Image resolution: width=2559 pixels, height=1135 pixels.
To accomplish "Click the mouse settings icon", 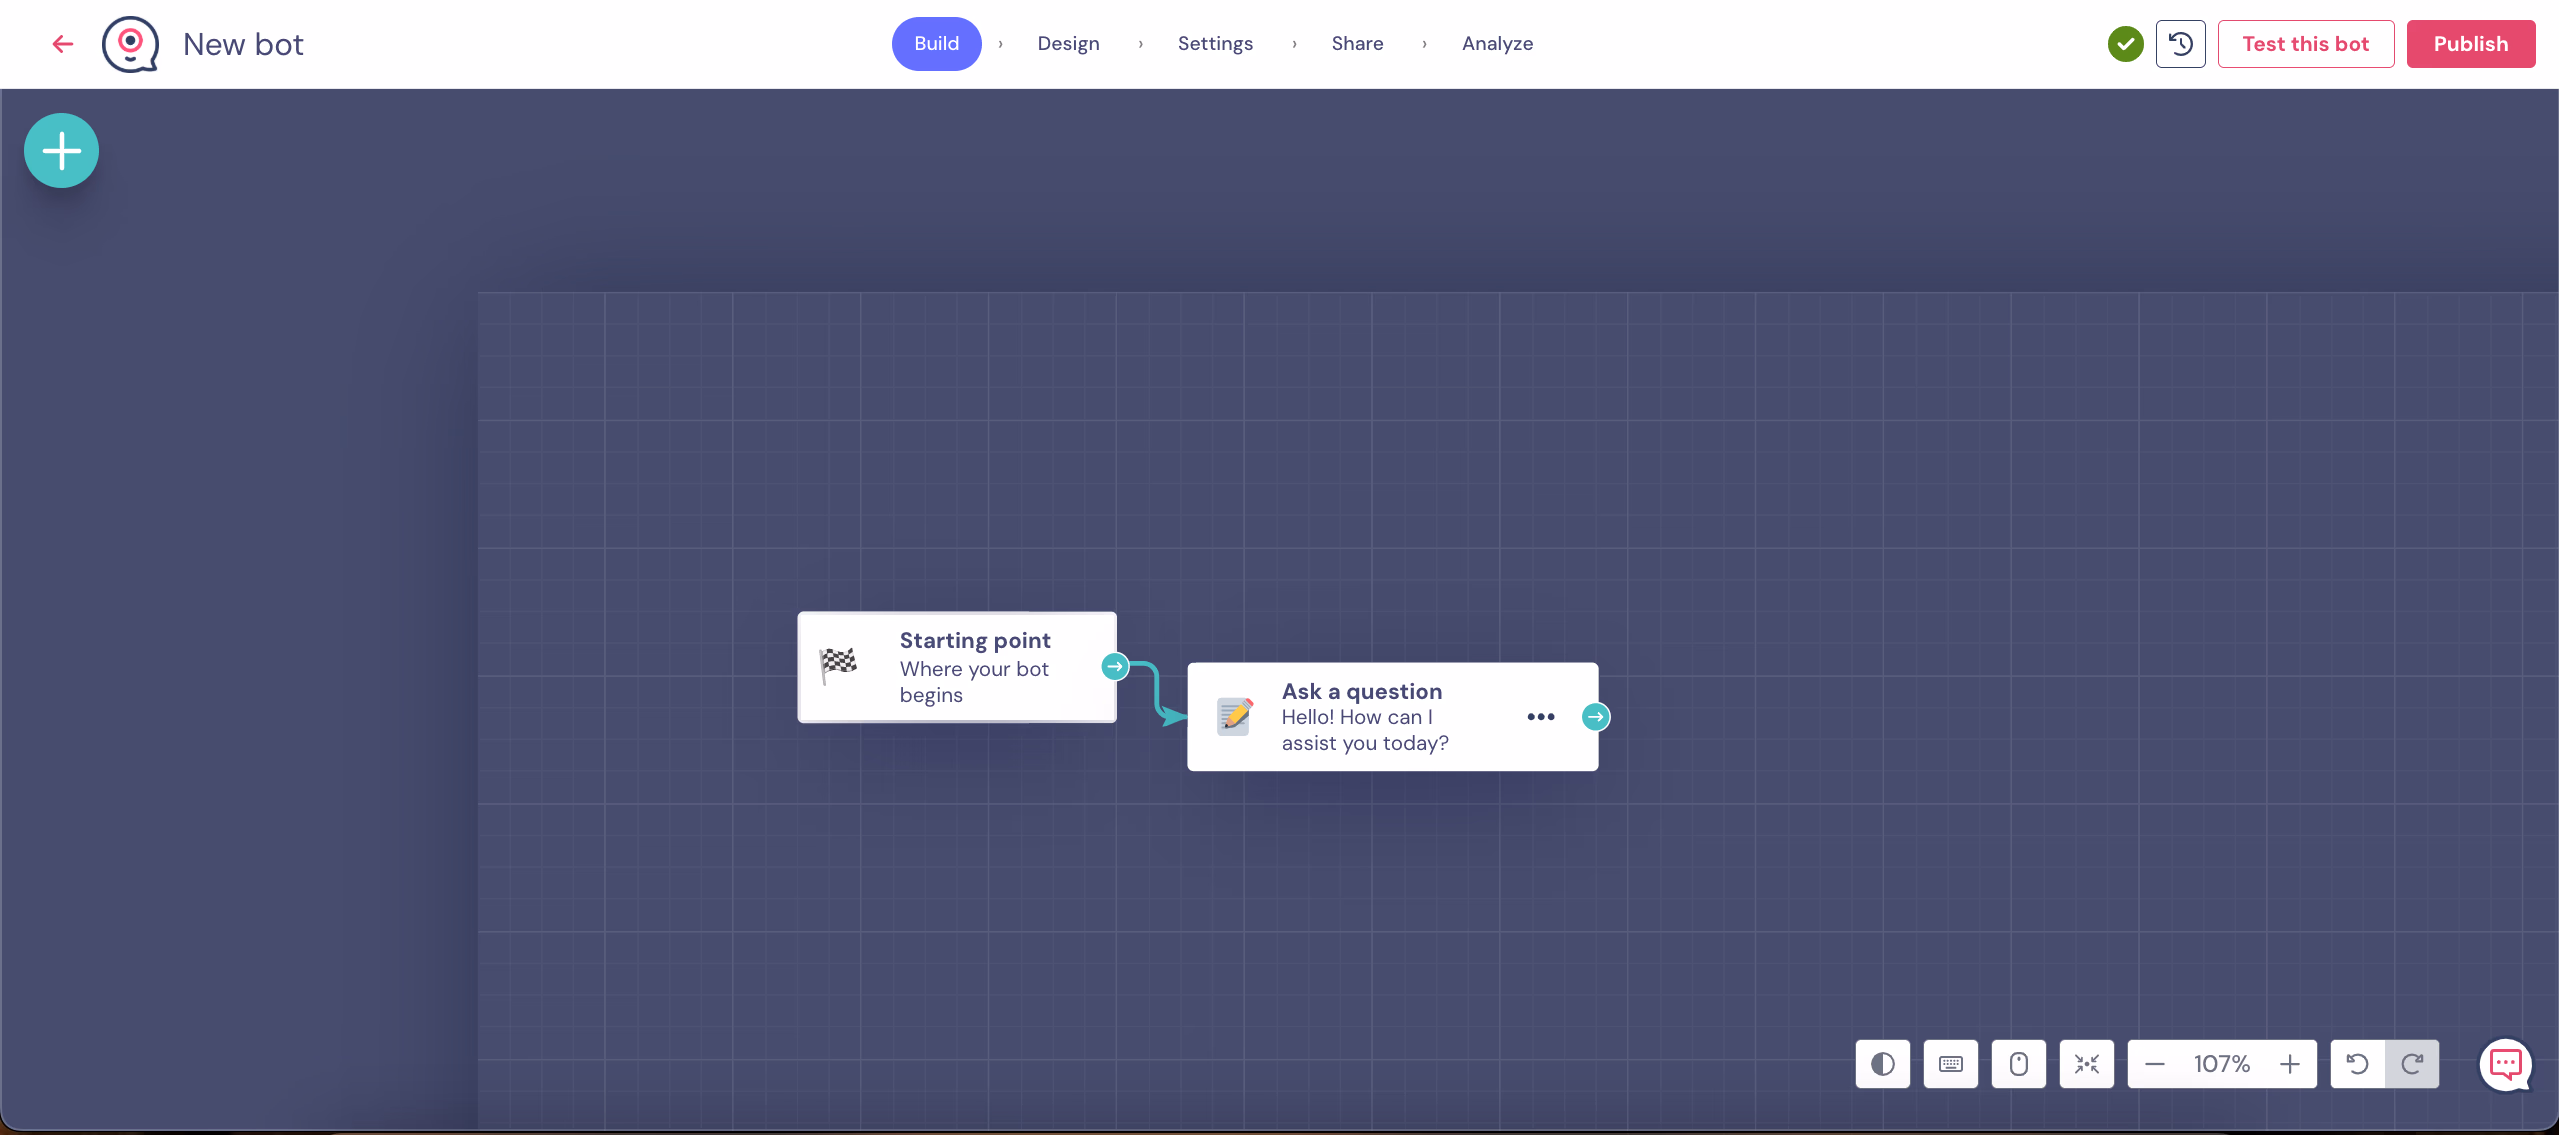I will pyautogui.click(x=2018, y=1064).
